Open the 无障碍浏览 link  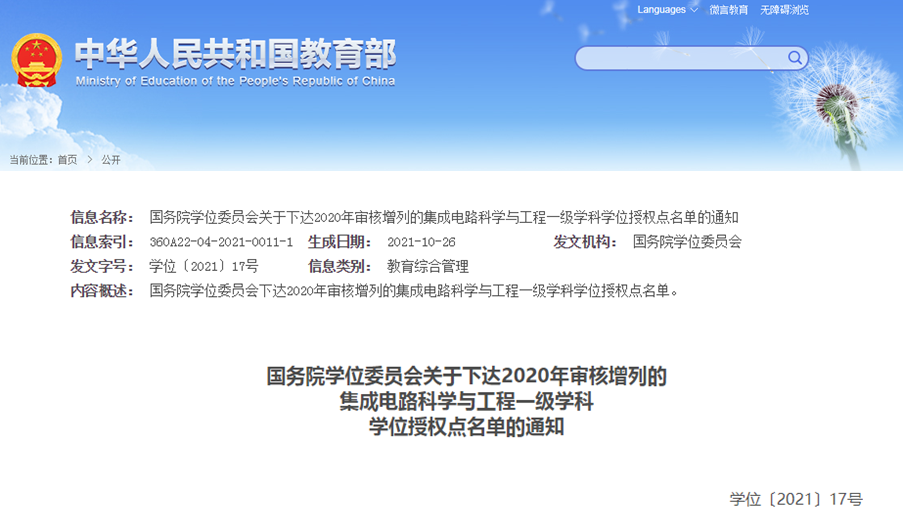[x=784, y=10]
